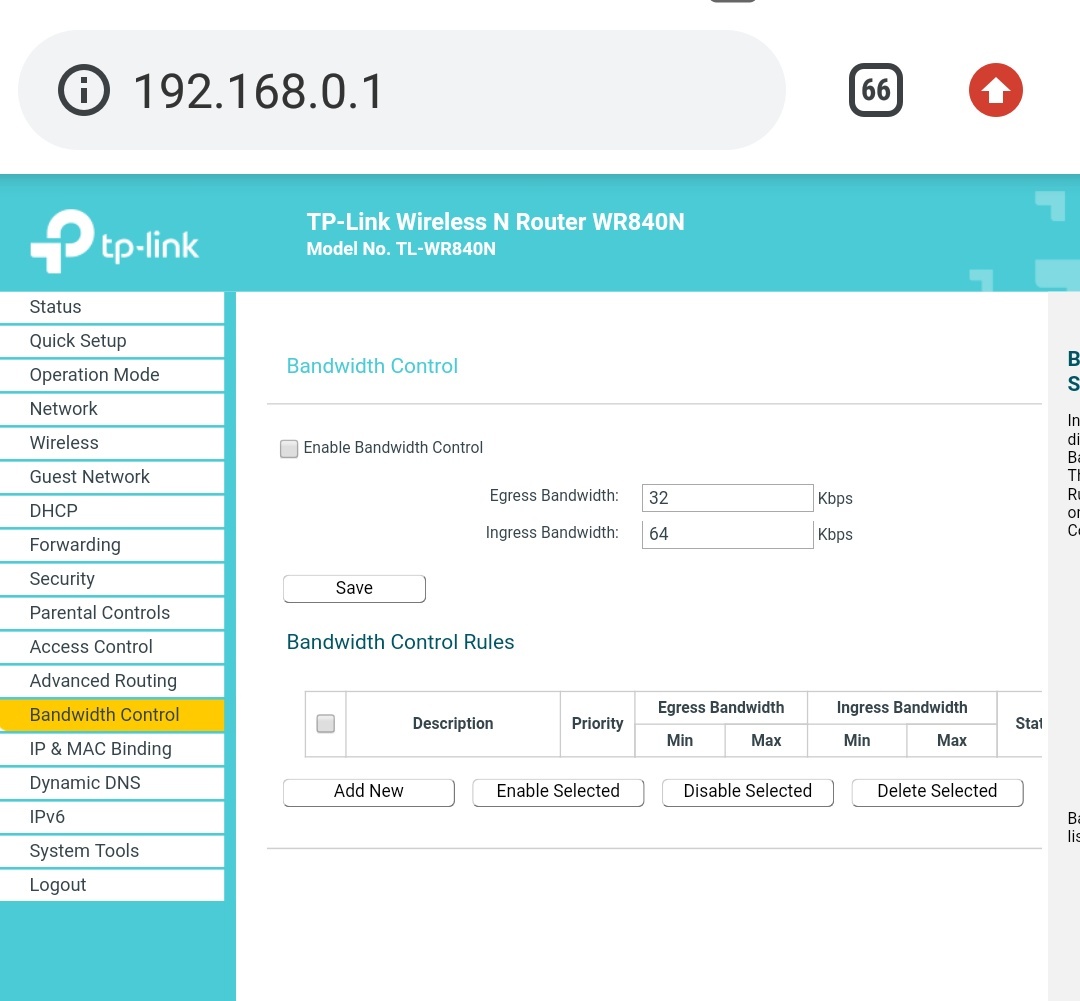The image size is (1080, 1001).
Task: Click the tp-link logo in the header
Action: coord(113,240)
